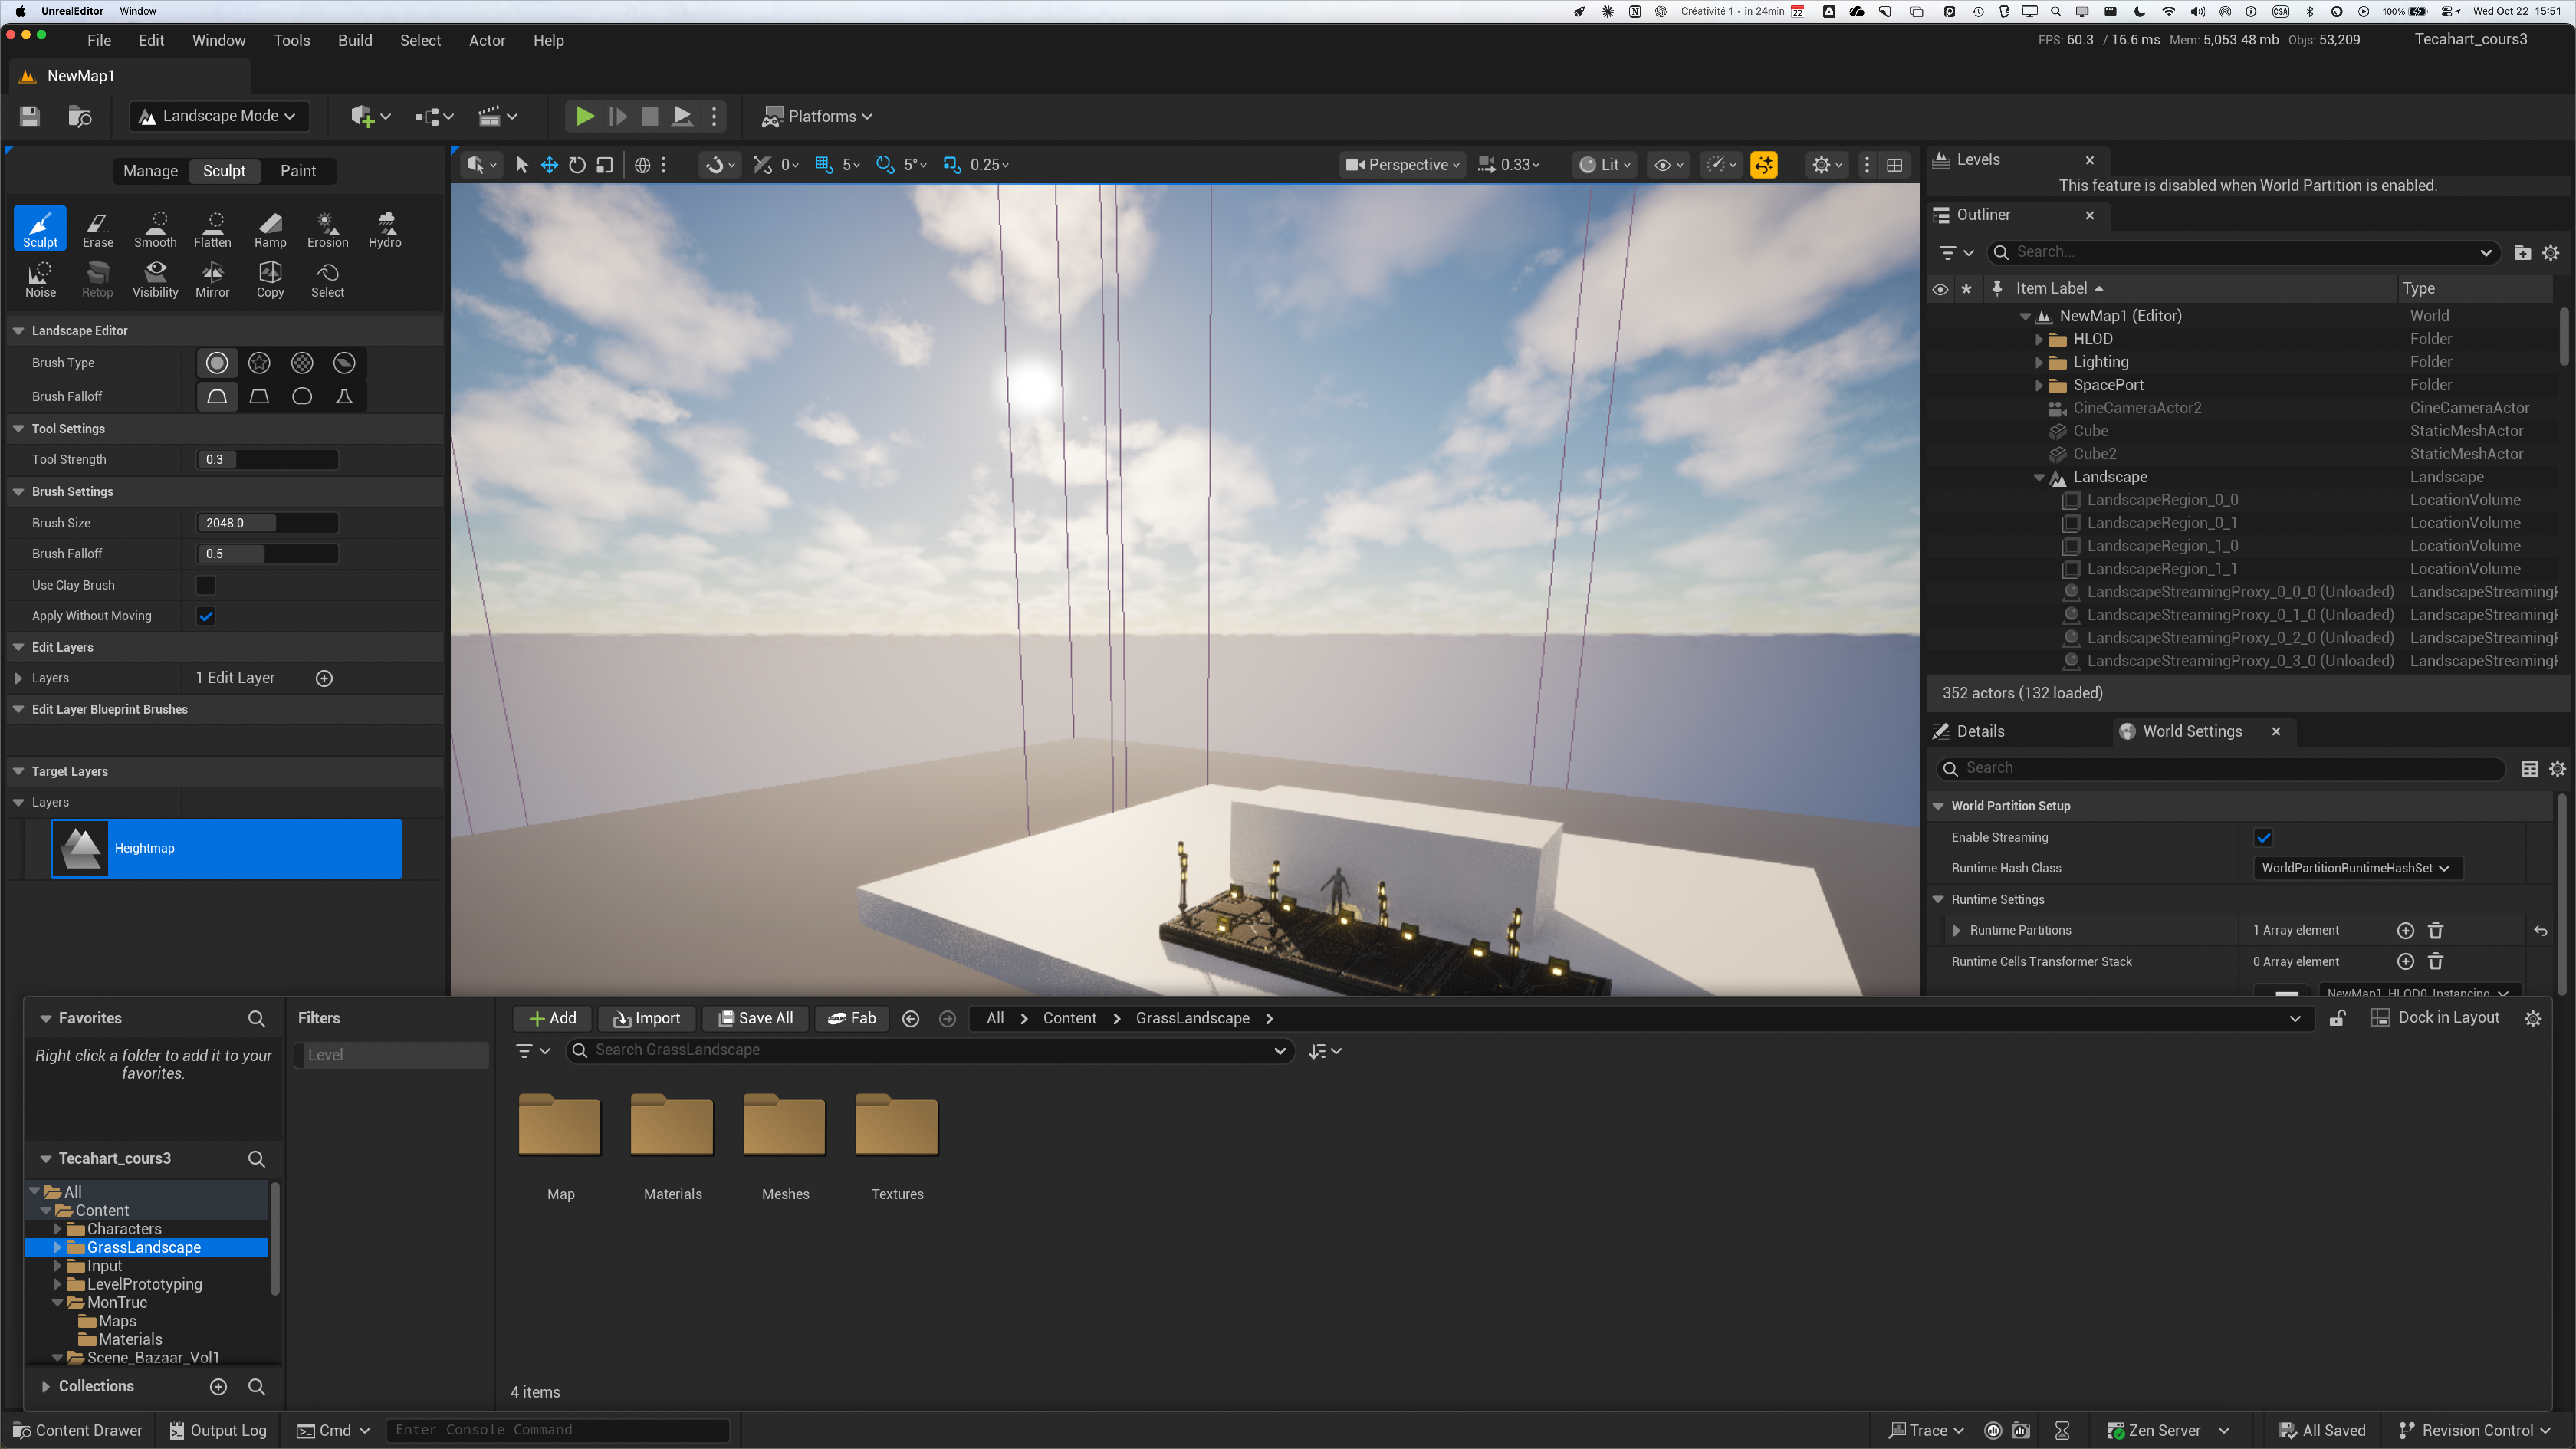This screenshot has width=2576, height=1449.
Task: Adjust the Tool Strength slider
Action: tap(267, 460)
